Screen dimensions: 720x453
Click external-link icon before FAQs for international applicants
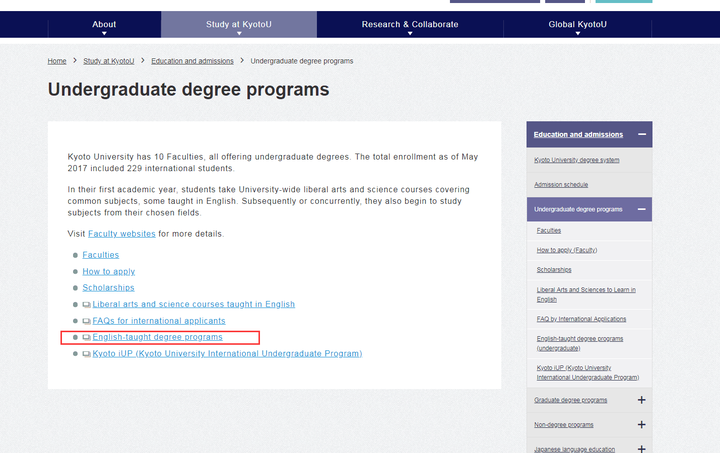[87, 321]
